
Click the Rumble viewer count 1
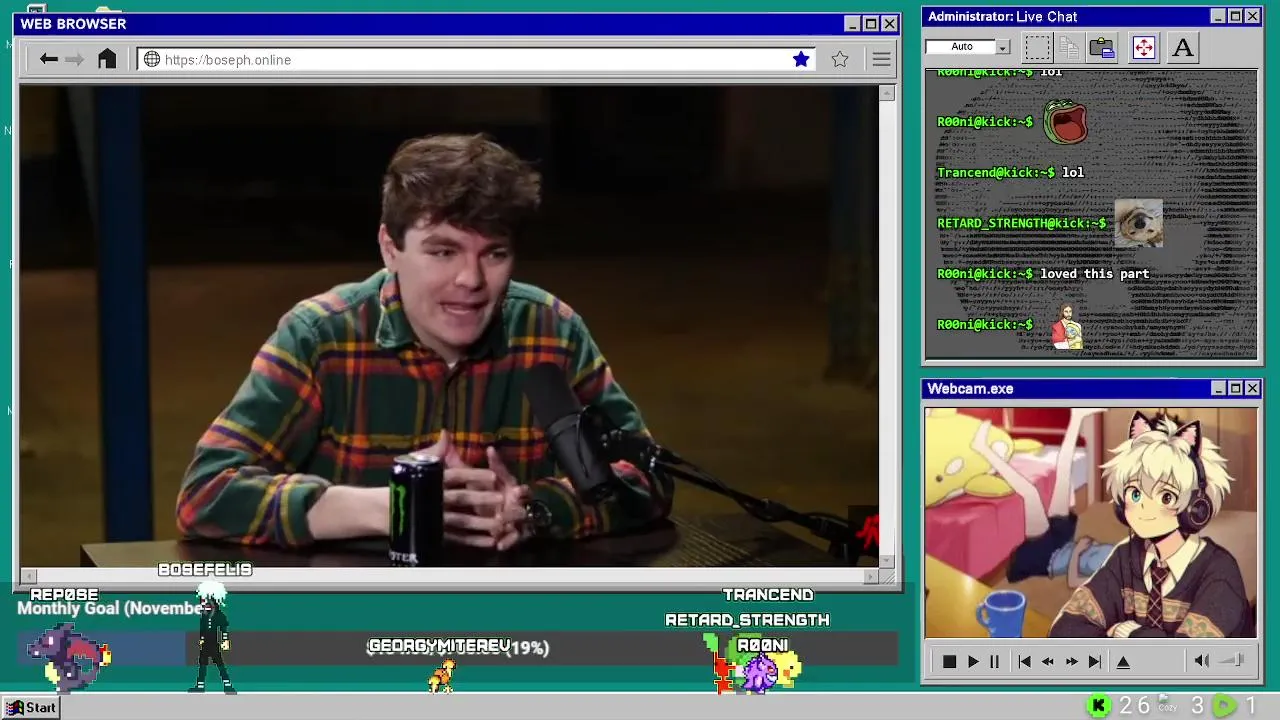1250,706
